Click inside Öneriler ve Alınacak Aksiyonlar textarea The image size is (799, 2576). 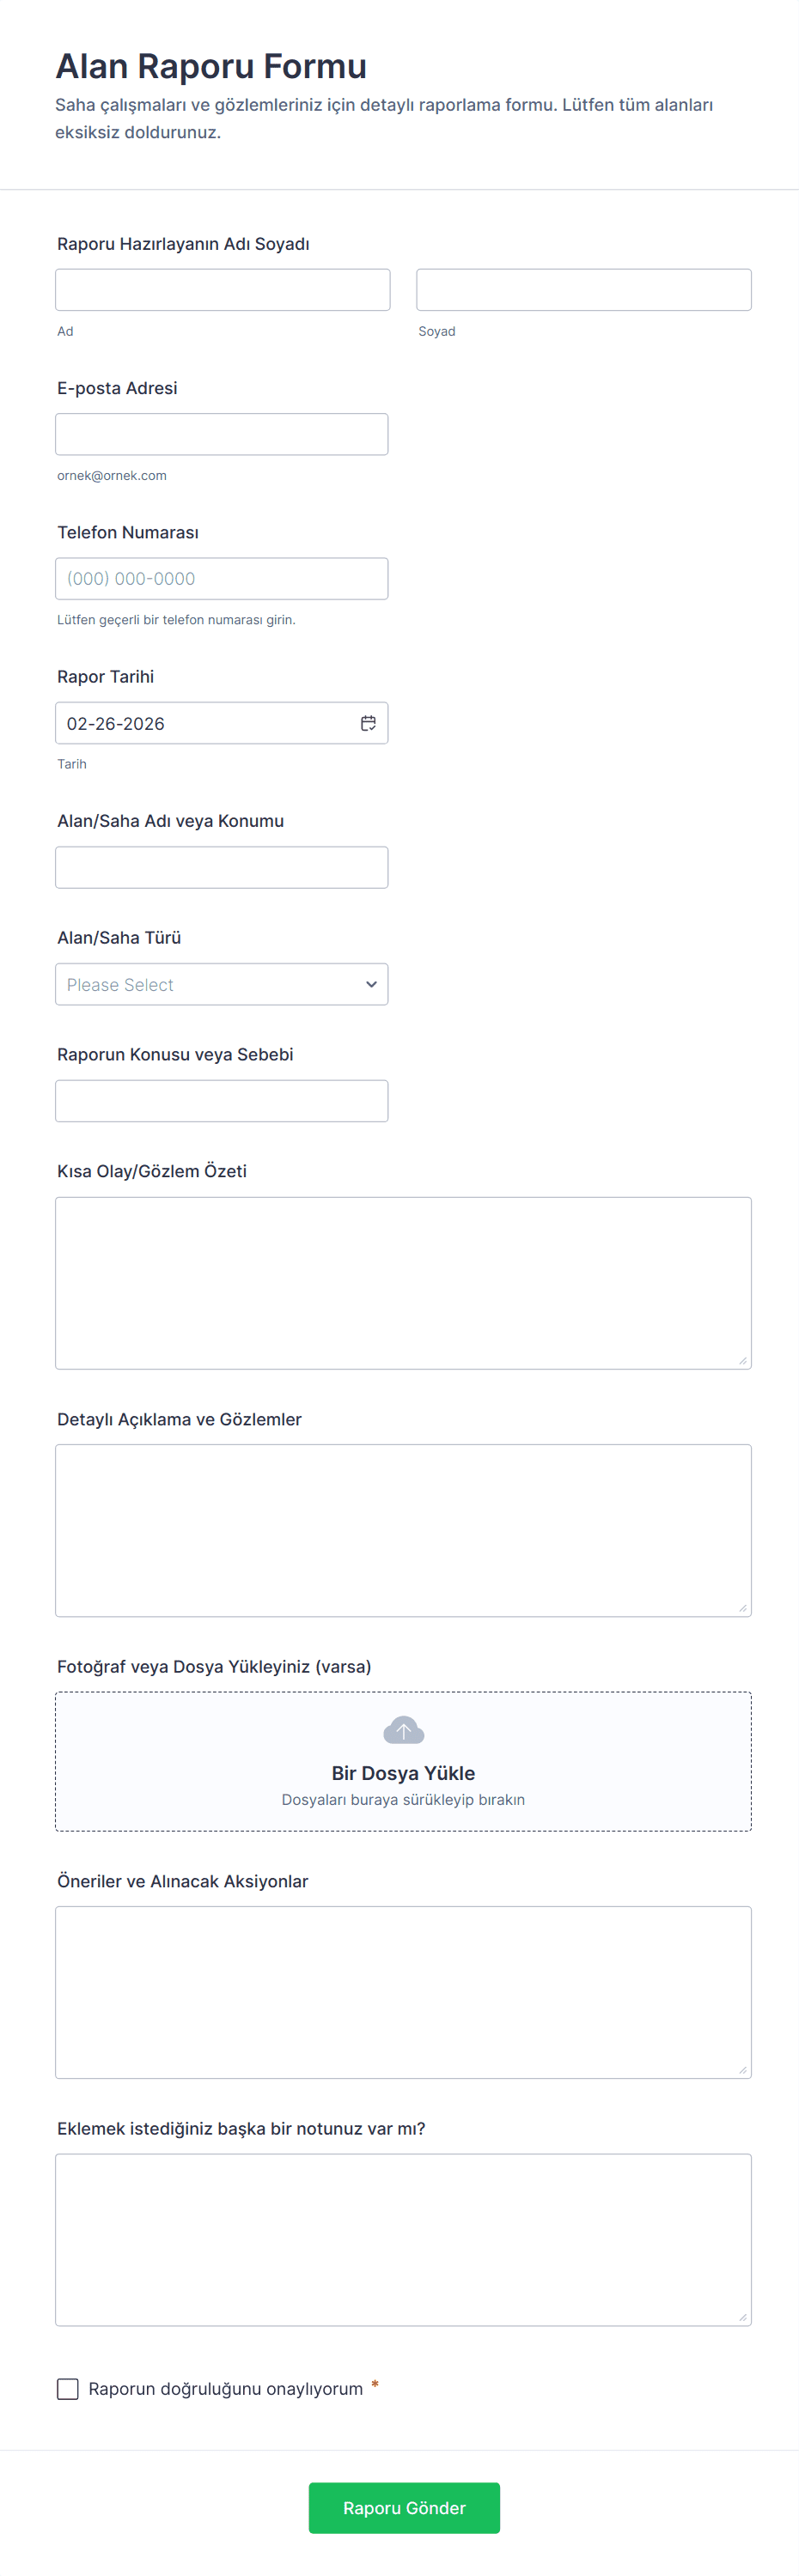click(403, 1992)
